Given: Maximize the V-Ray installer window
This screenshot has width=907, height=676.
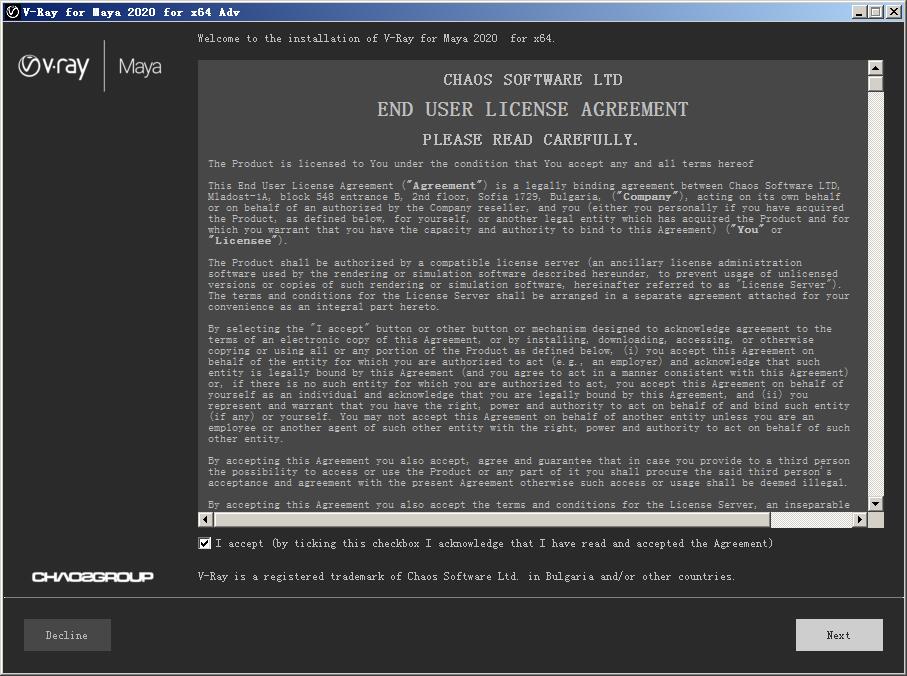Looking at the screenshot, I should 875,12.
